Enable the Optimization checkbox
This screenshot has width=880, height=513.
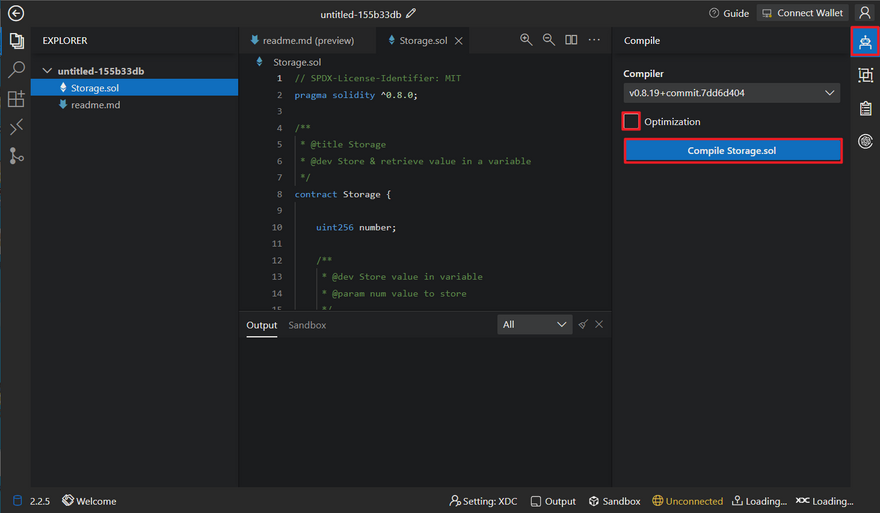point(631,121)
